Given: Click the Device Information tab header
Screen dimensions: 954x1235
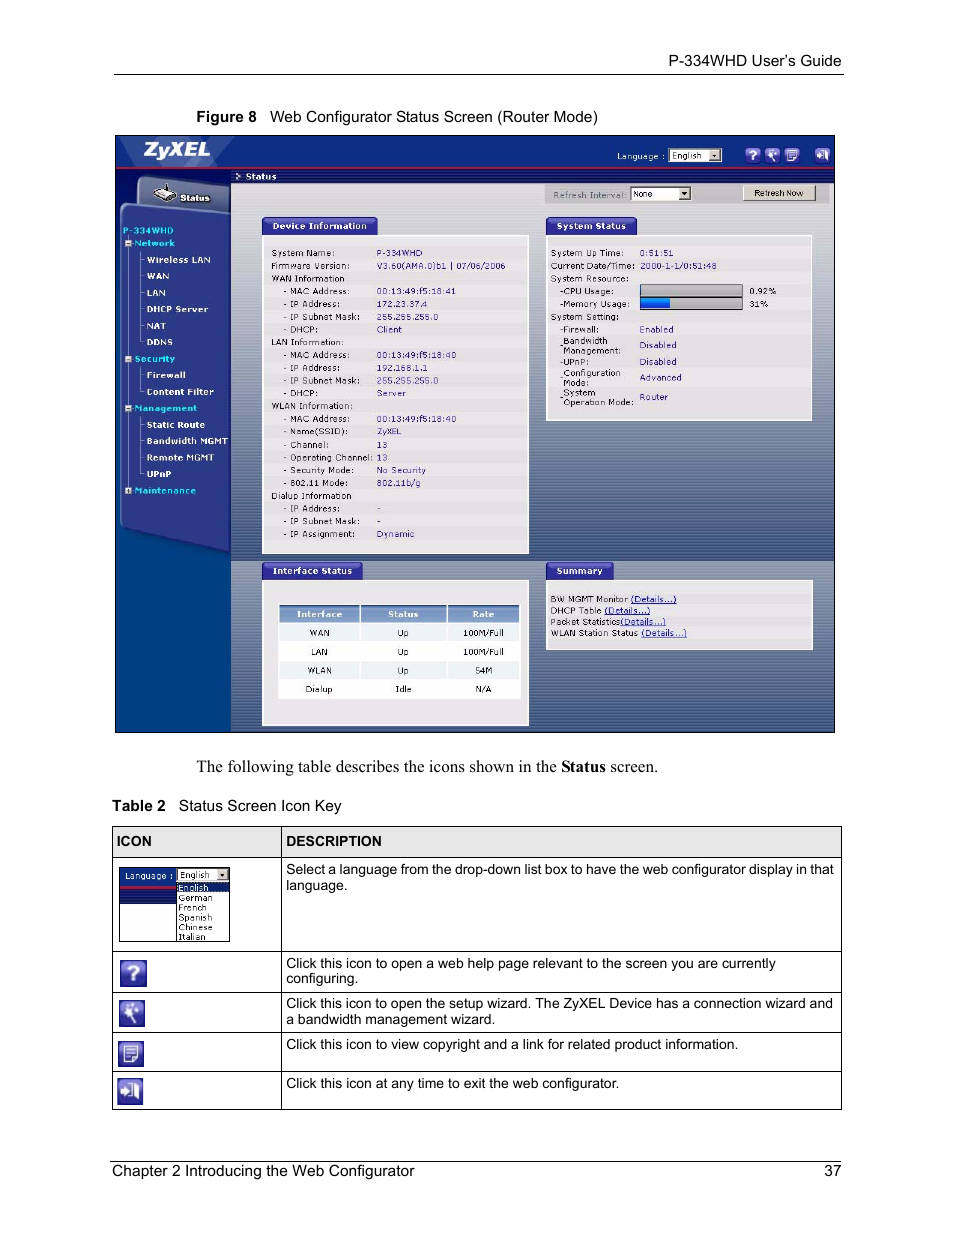Looking at the screenshot, I should [x=320, y=226].
